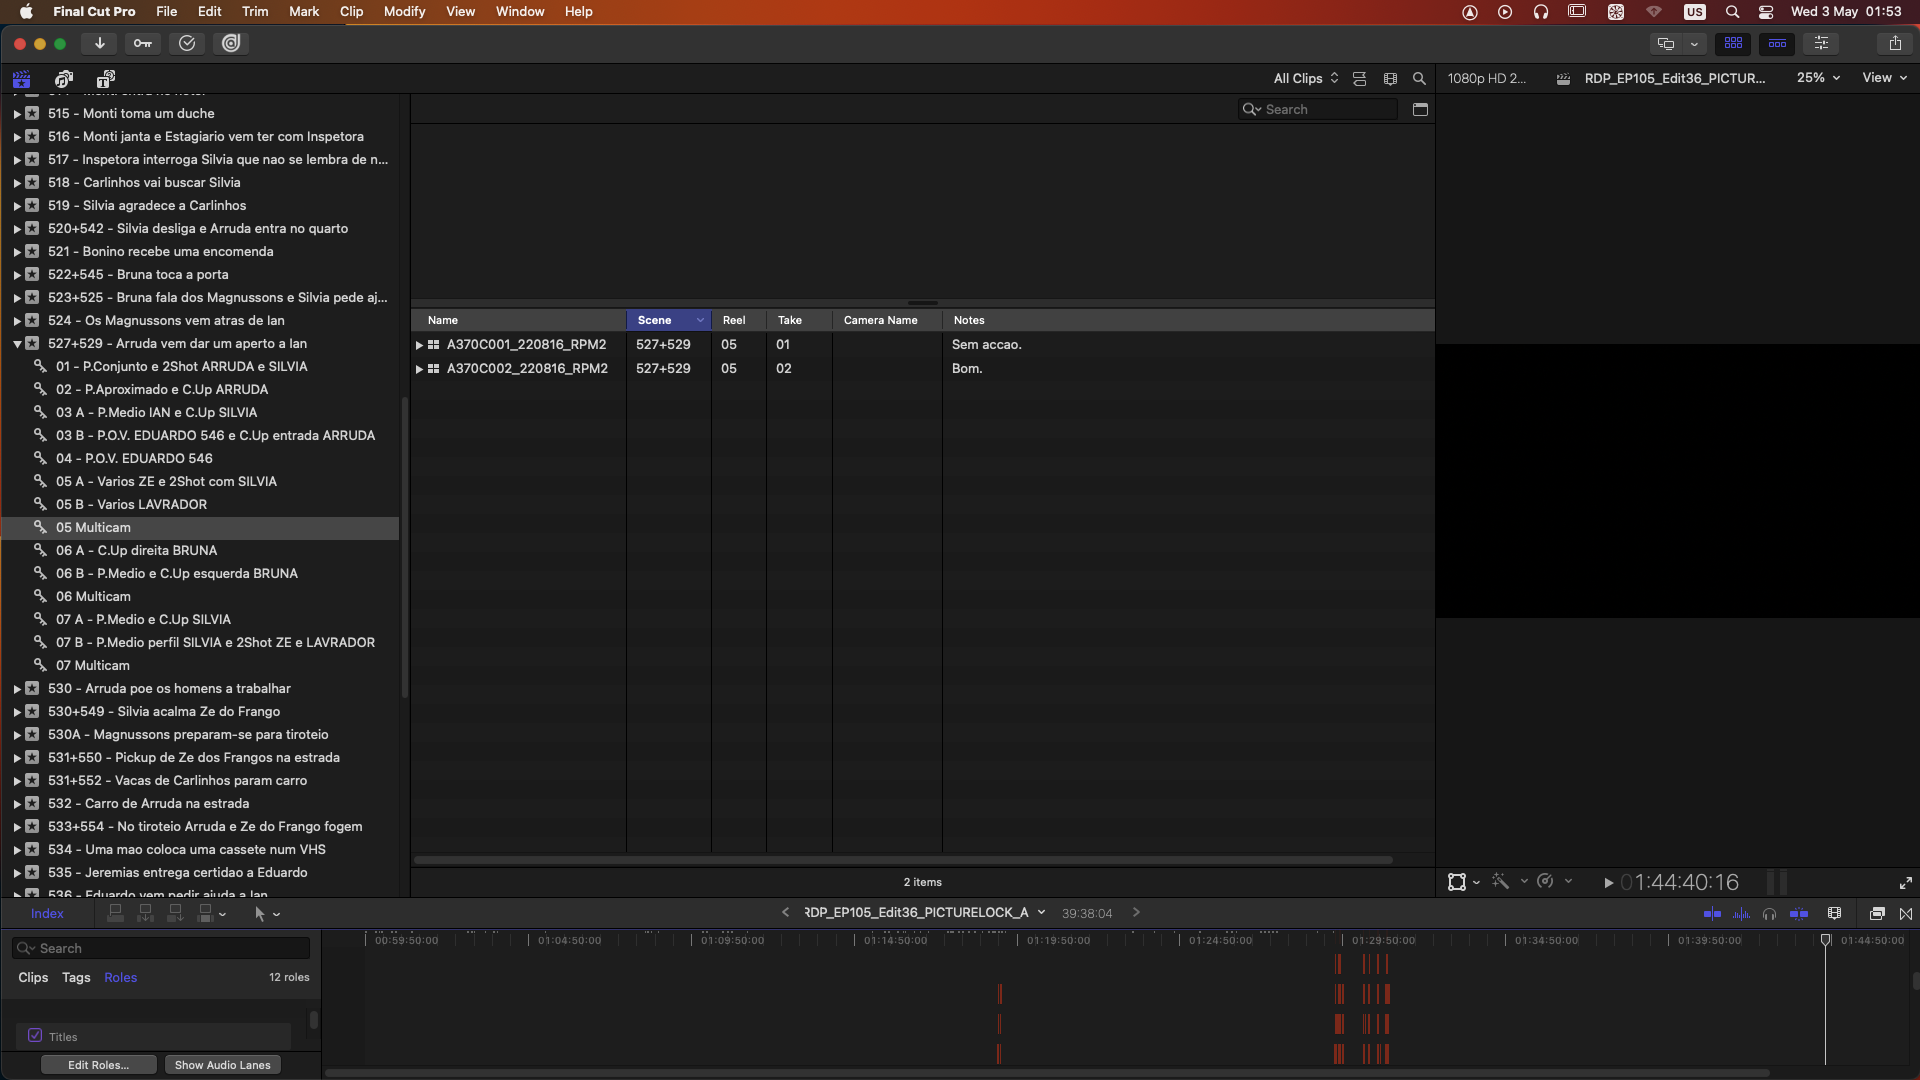Click the Edit Roles button
This screenshot has height=1080, width=1920.
click(98, 1065)
